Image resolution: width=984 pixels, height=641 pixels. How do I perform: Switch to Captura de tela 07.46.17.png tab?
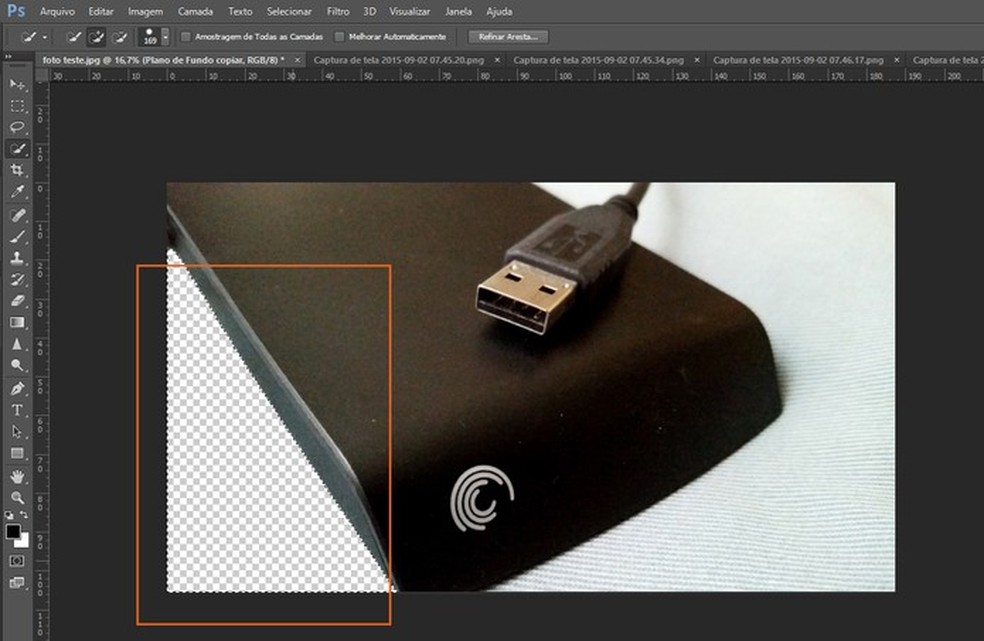(798, 60)
